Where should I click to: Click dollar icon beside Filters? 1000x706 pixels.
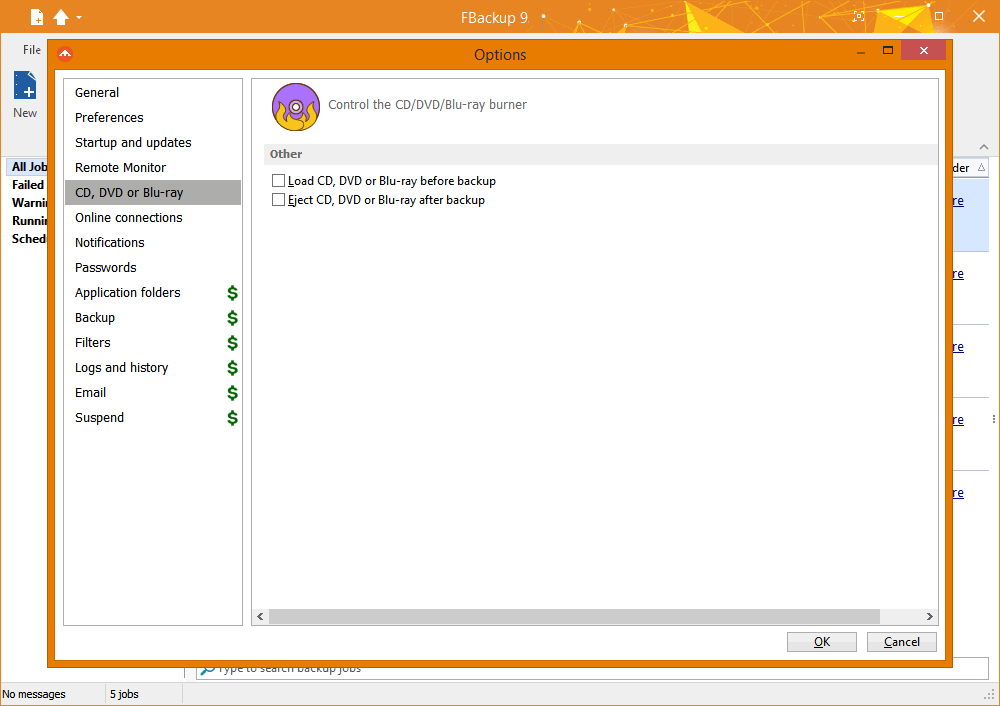coord(232,342)
